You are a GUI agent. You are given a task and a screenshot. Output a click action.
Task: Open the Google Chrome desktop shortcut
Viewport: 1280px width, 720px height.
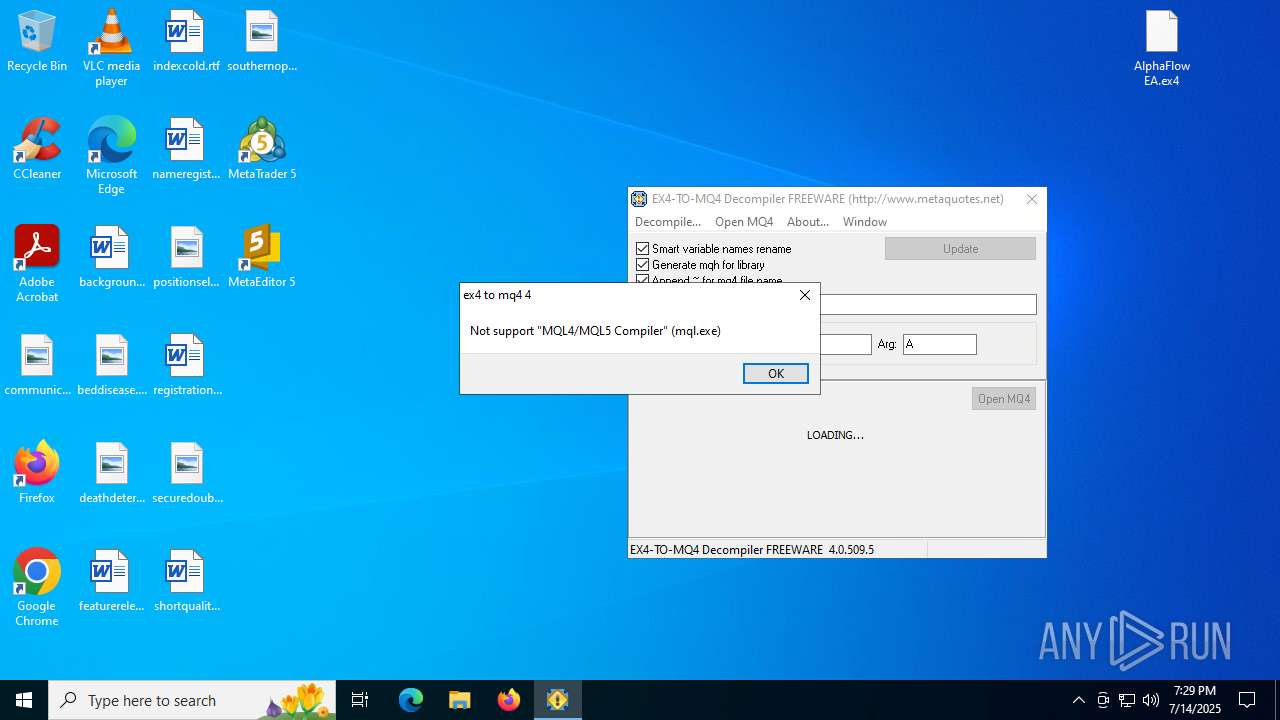[37, 588]
